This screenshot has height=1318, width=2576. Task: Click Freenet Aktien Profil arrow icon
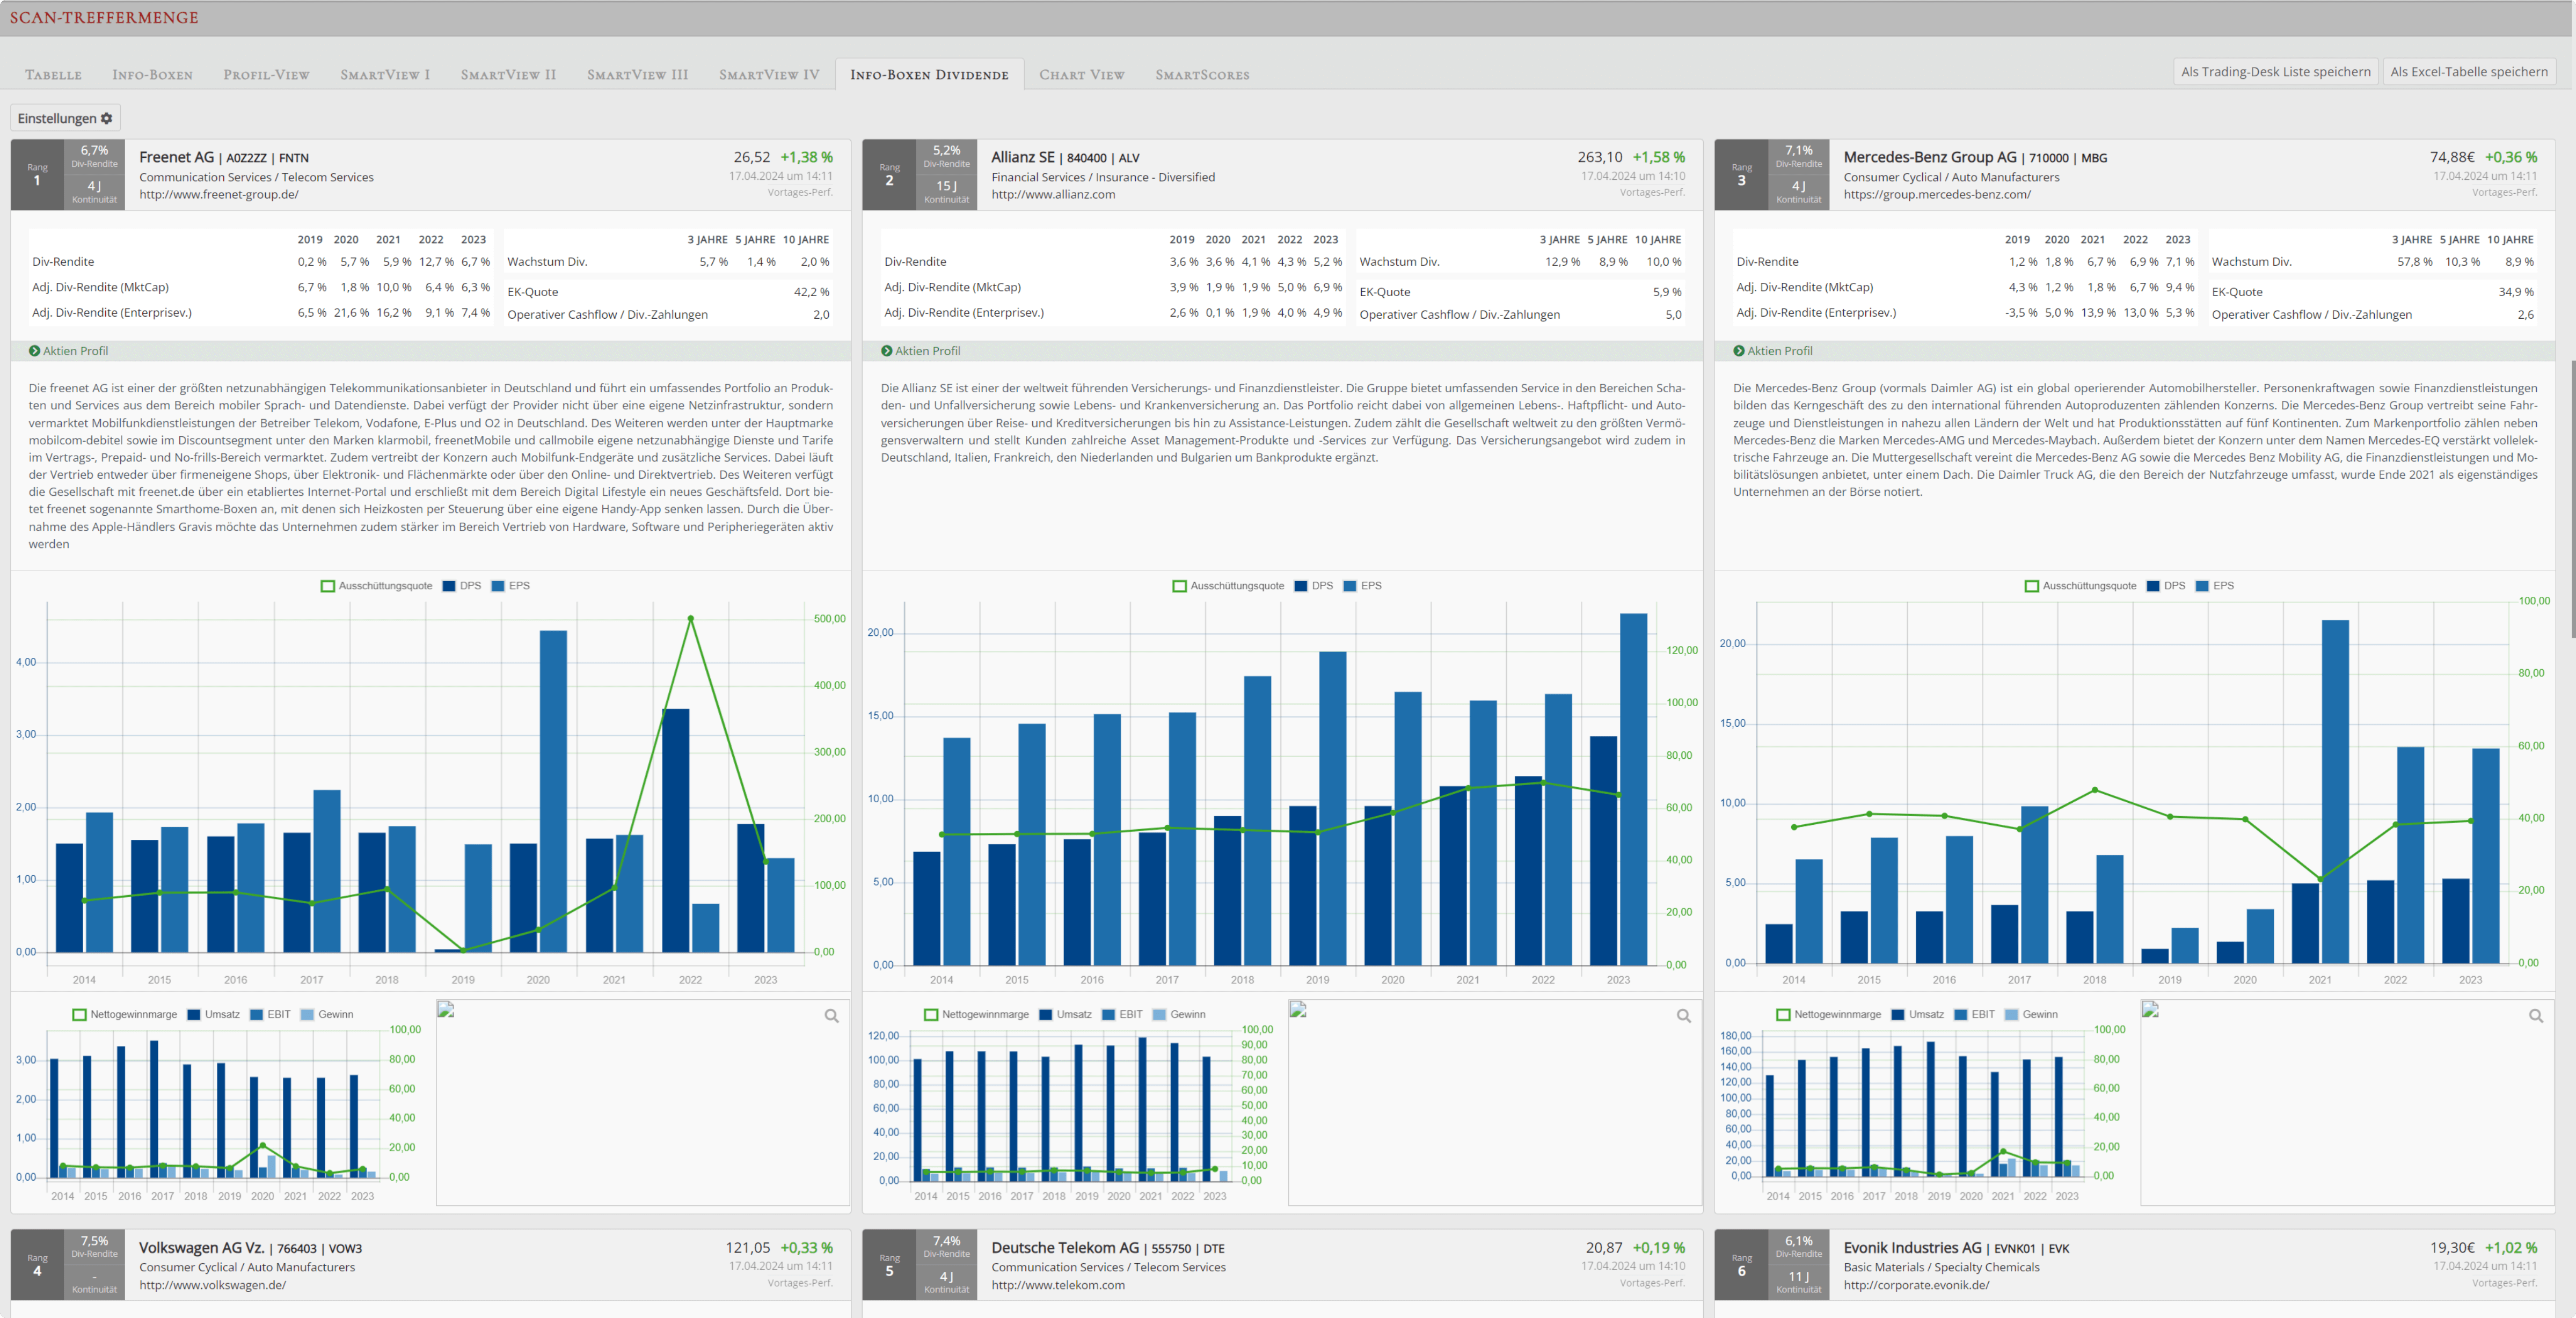35,351
